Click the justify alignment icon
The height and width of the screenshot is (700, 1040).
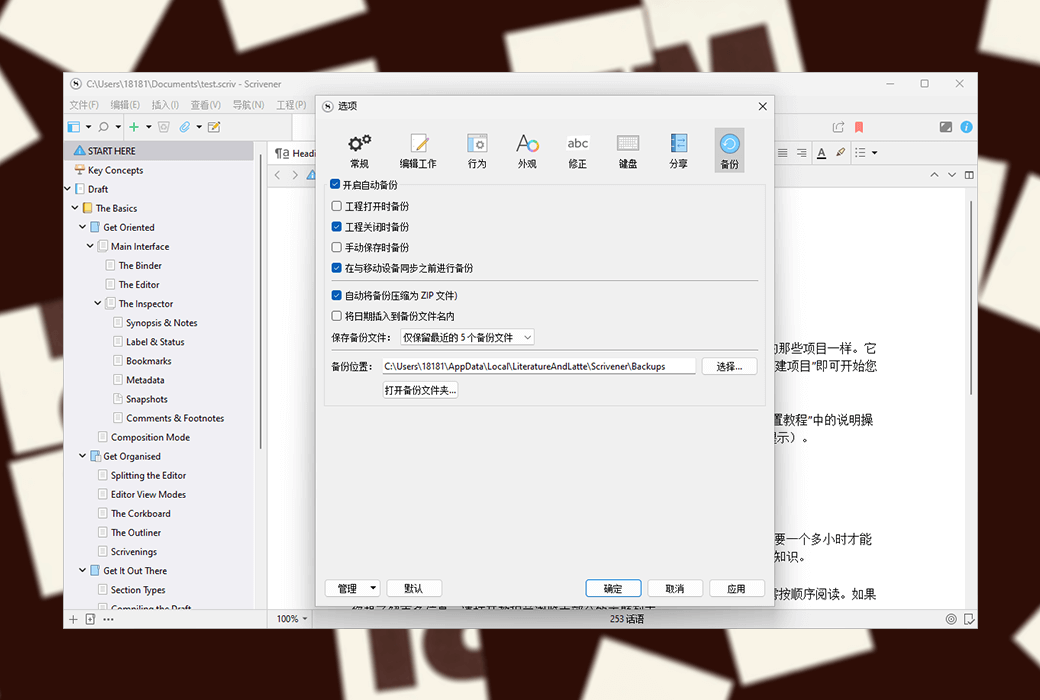tap(783, 153)
